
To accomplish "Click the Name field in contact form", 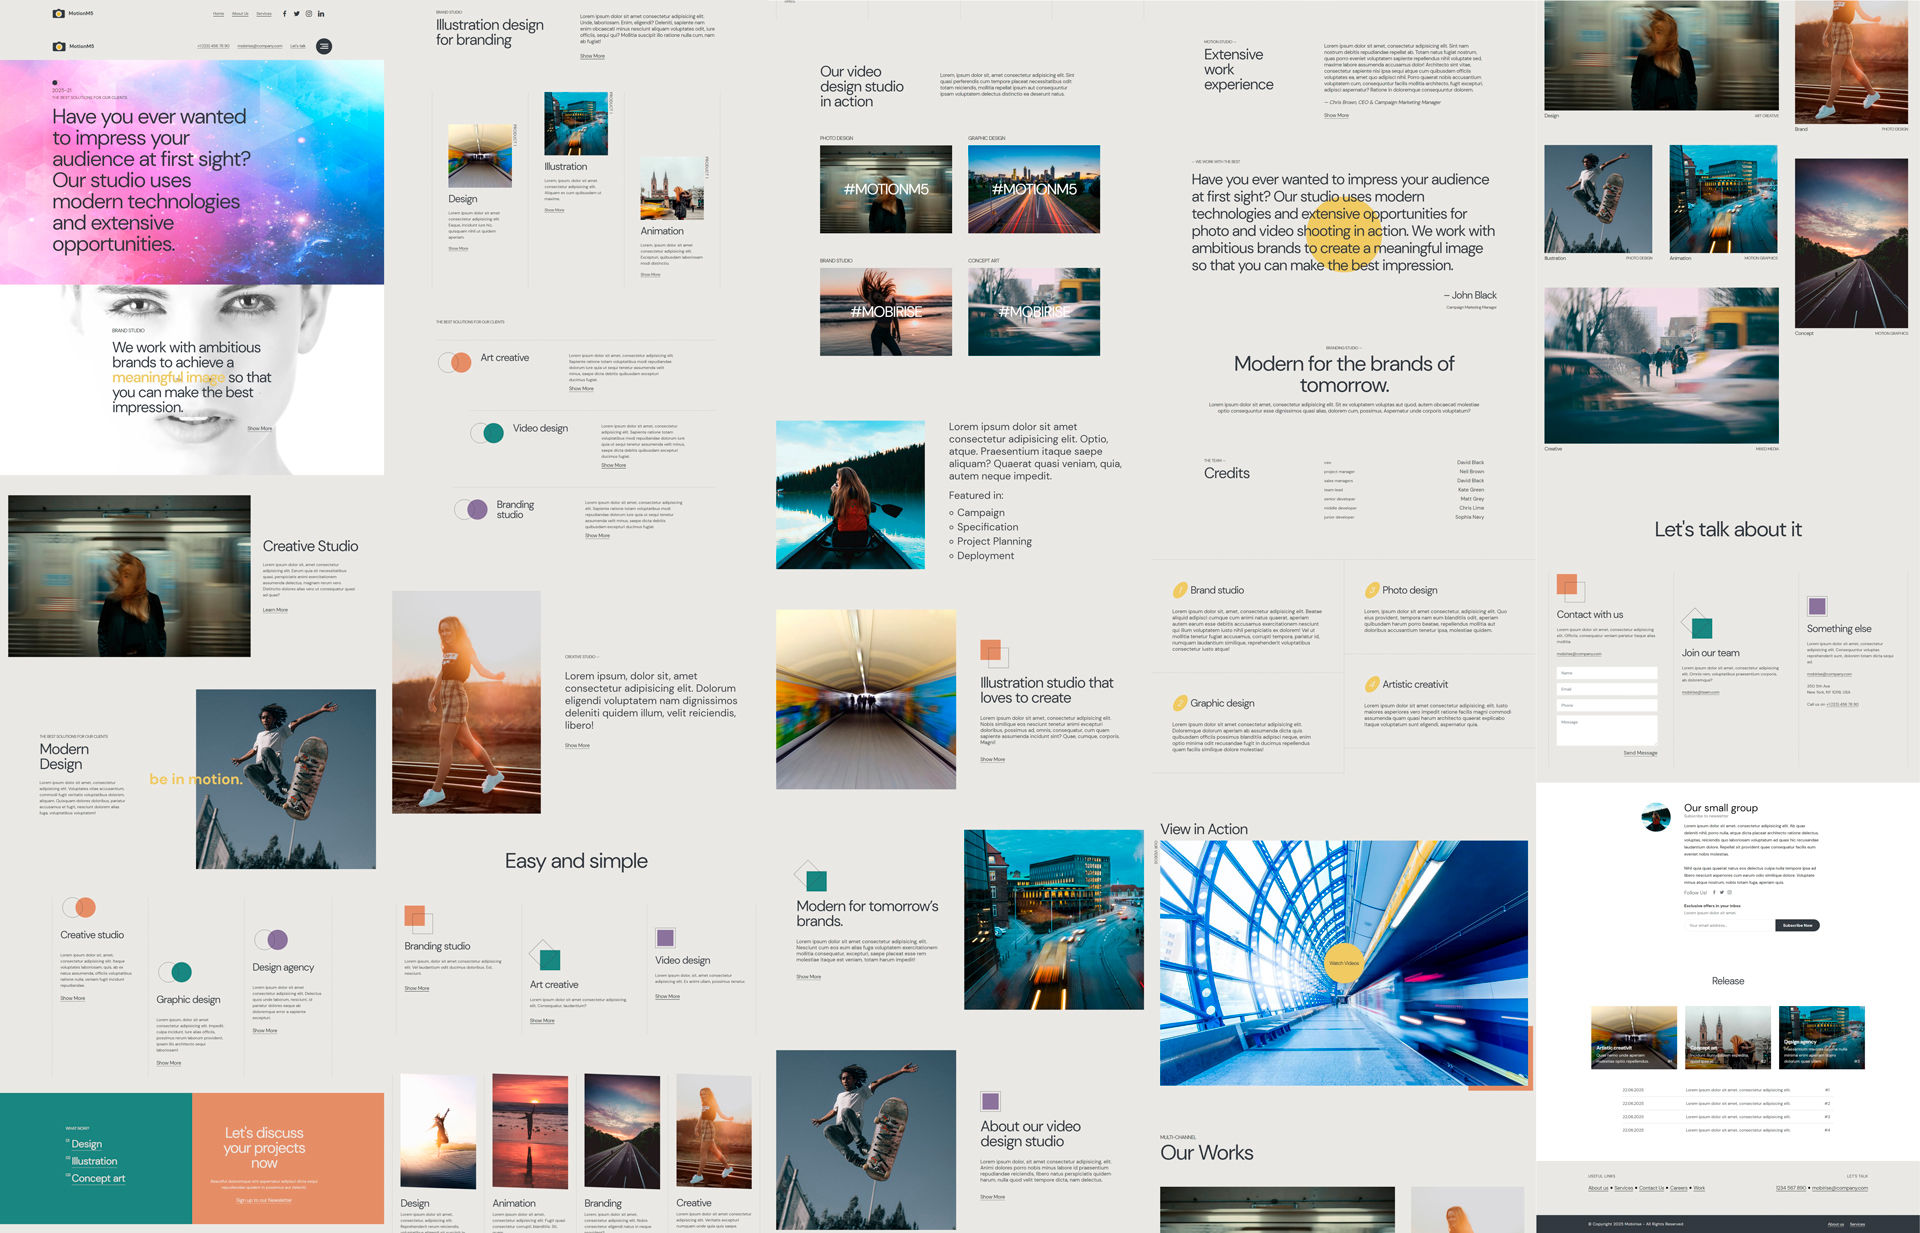I will 1606,673.
